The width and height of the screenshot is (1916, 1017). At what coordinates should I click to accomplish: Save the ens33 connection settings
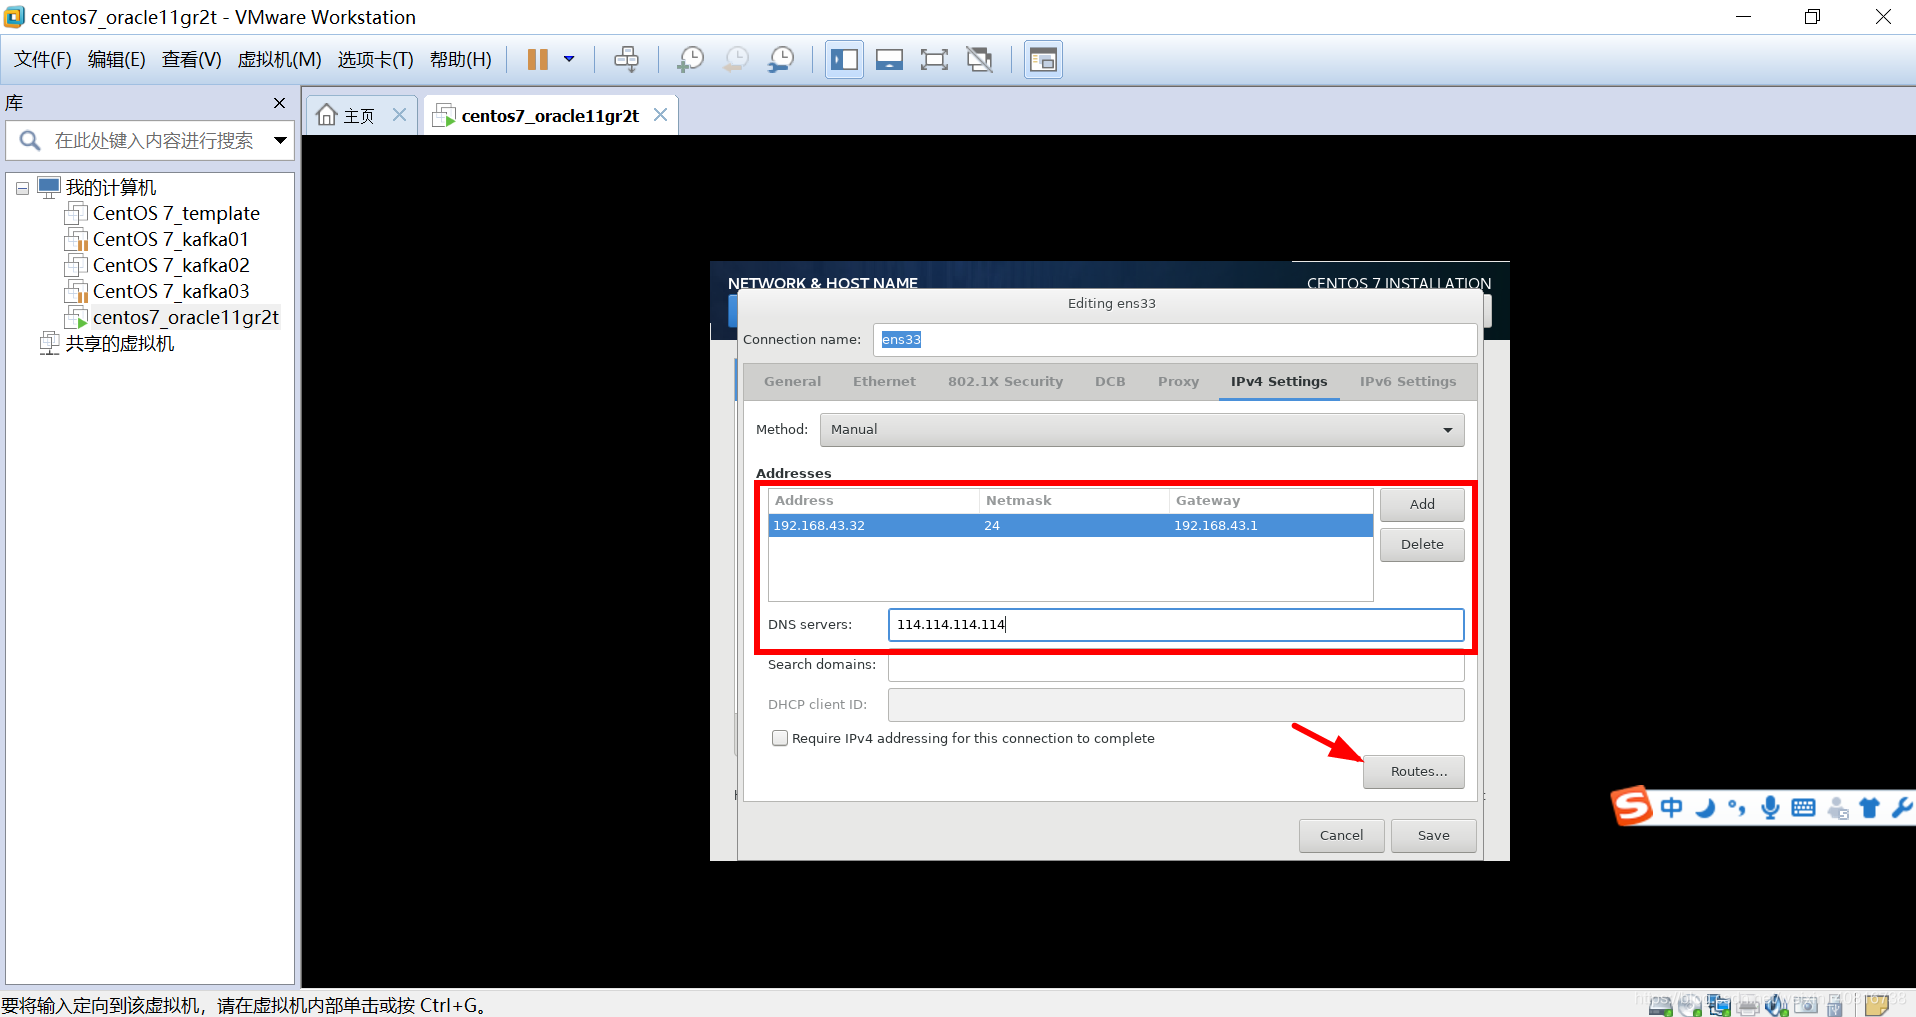1433,836
